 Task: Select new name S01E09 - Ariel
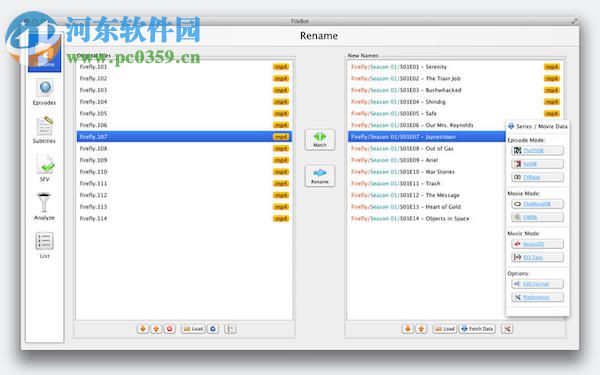point(427,160)
